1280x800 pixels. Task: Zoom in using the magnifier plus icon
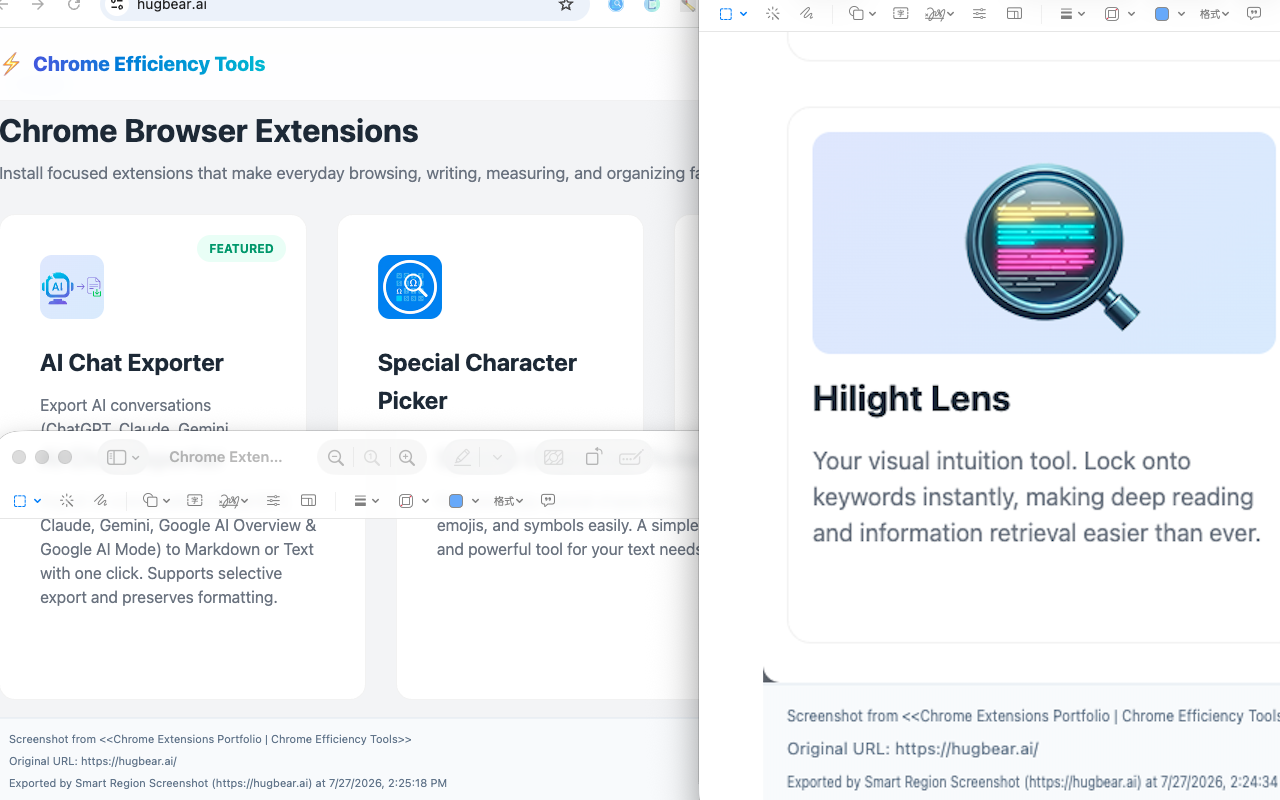407,458
